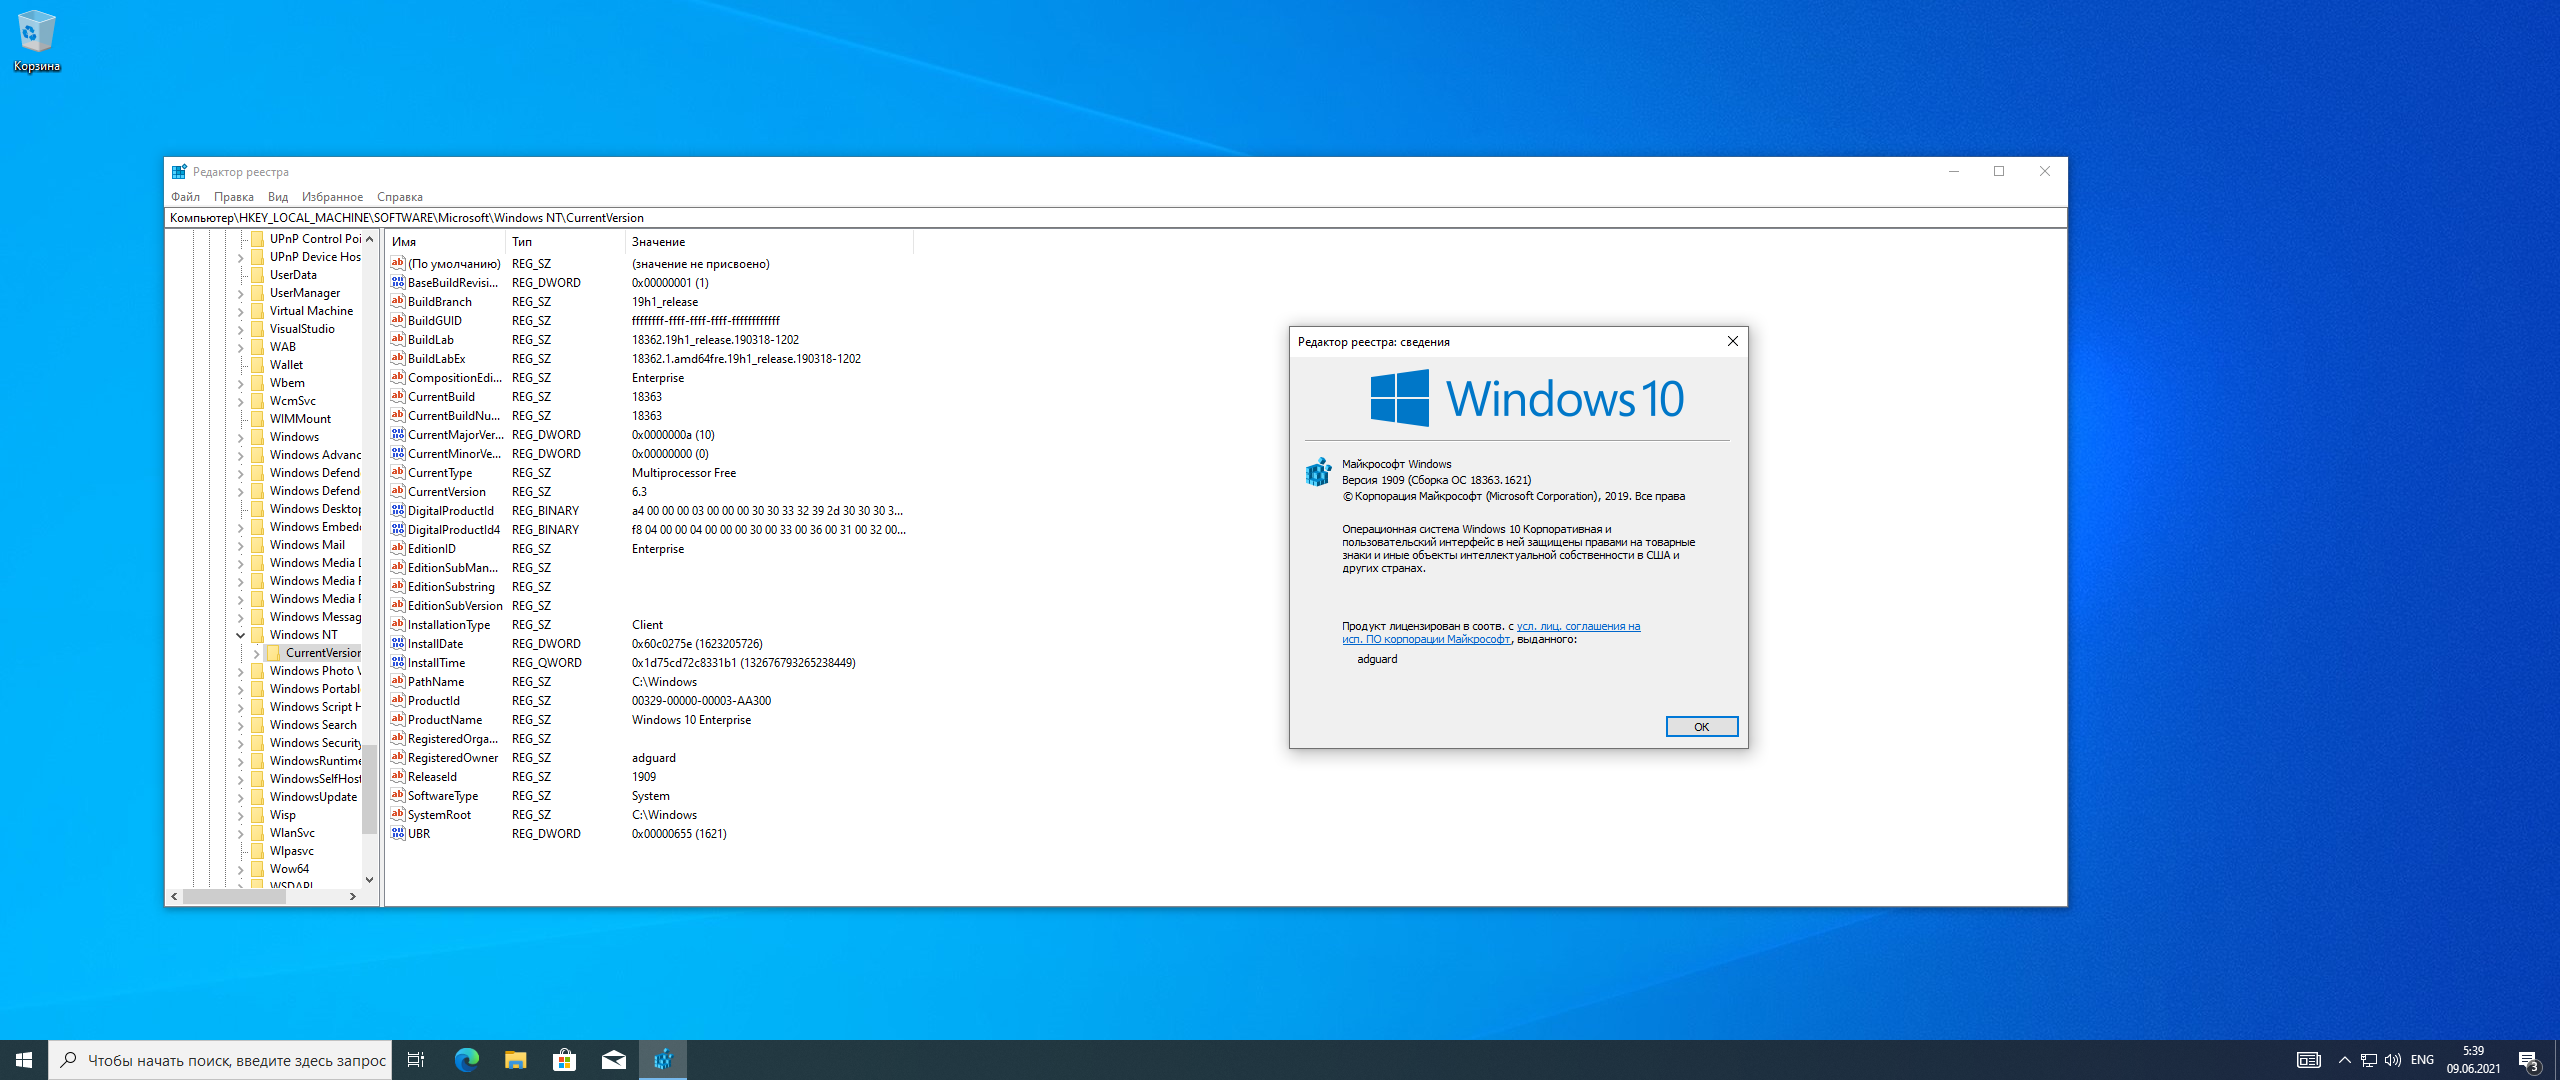The image size is (2560, 1080).
Task: Click the Значение column header
Action: 769,242
